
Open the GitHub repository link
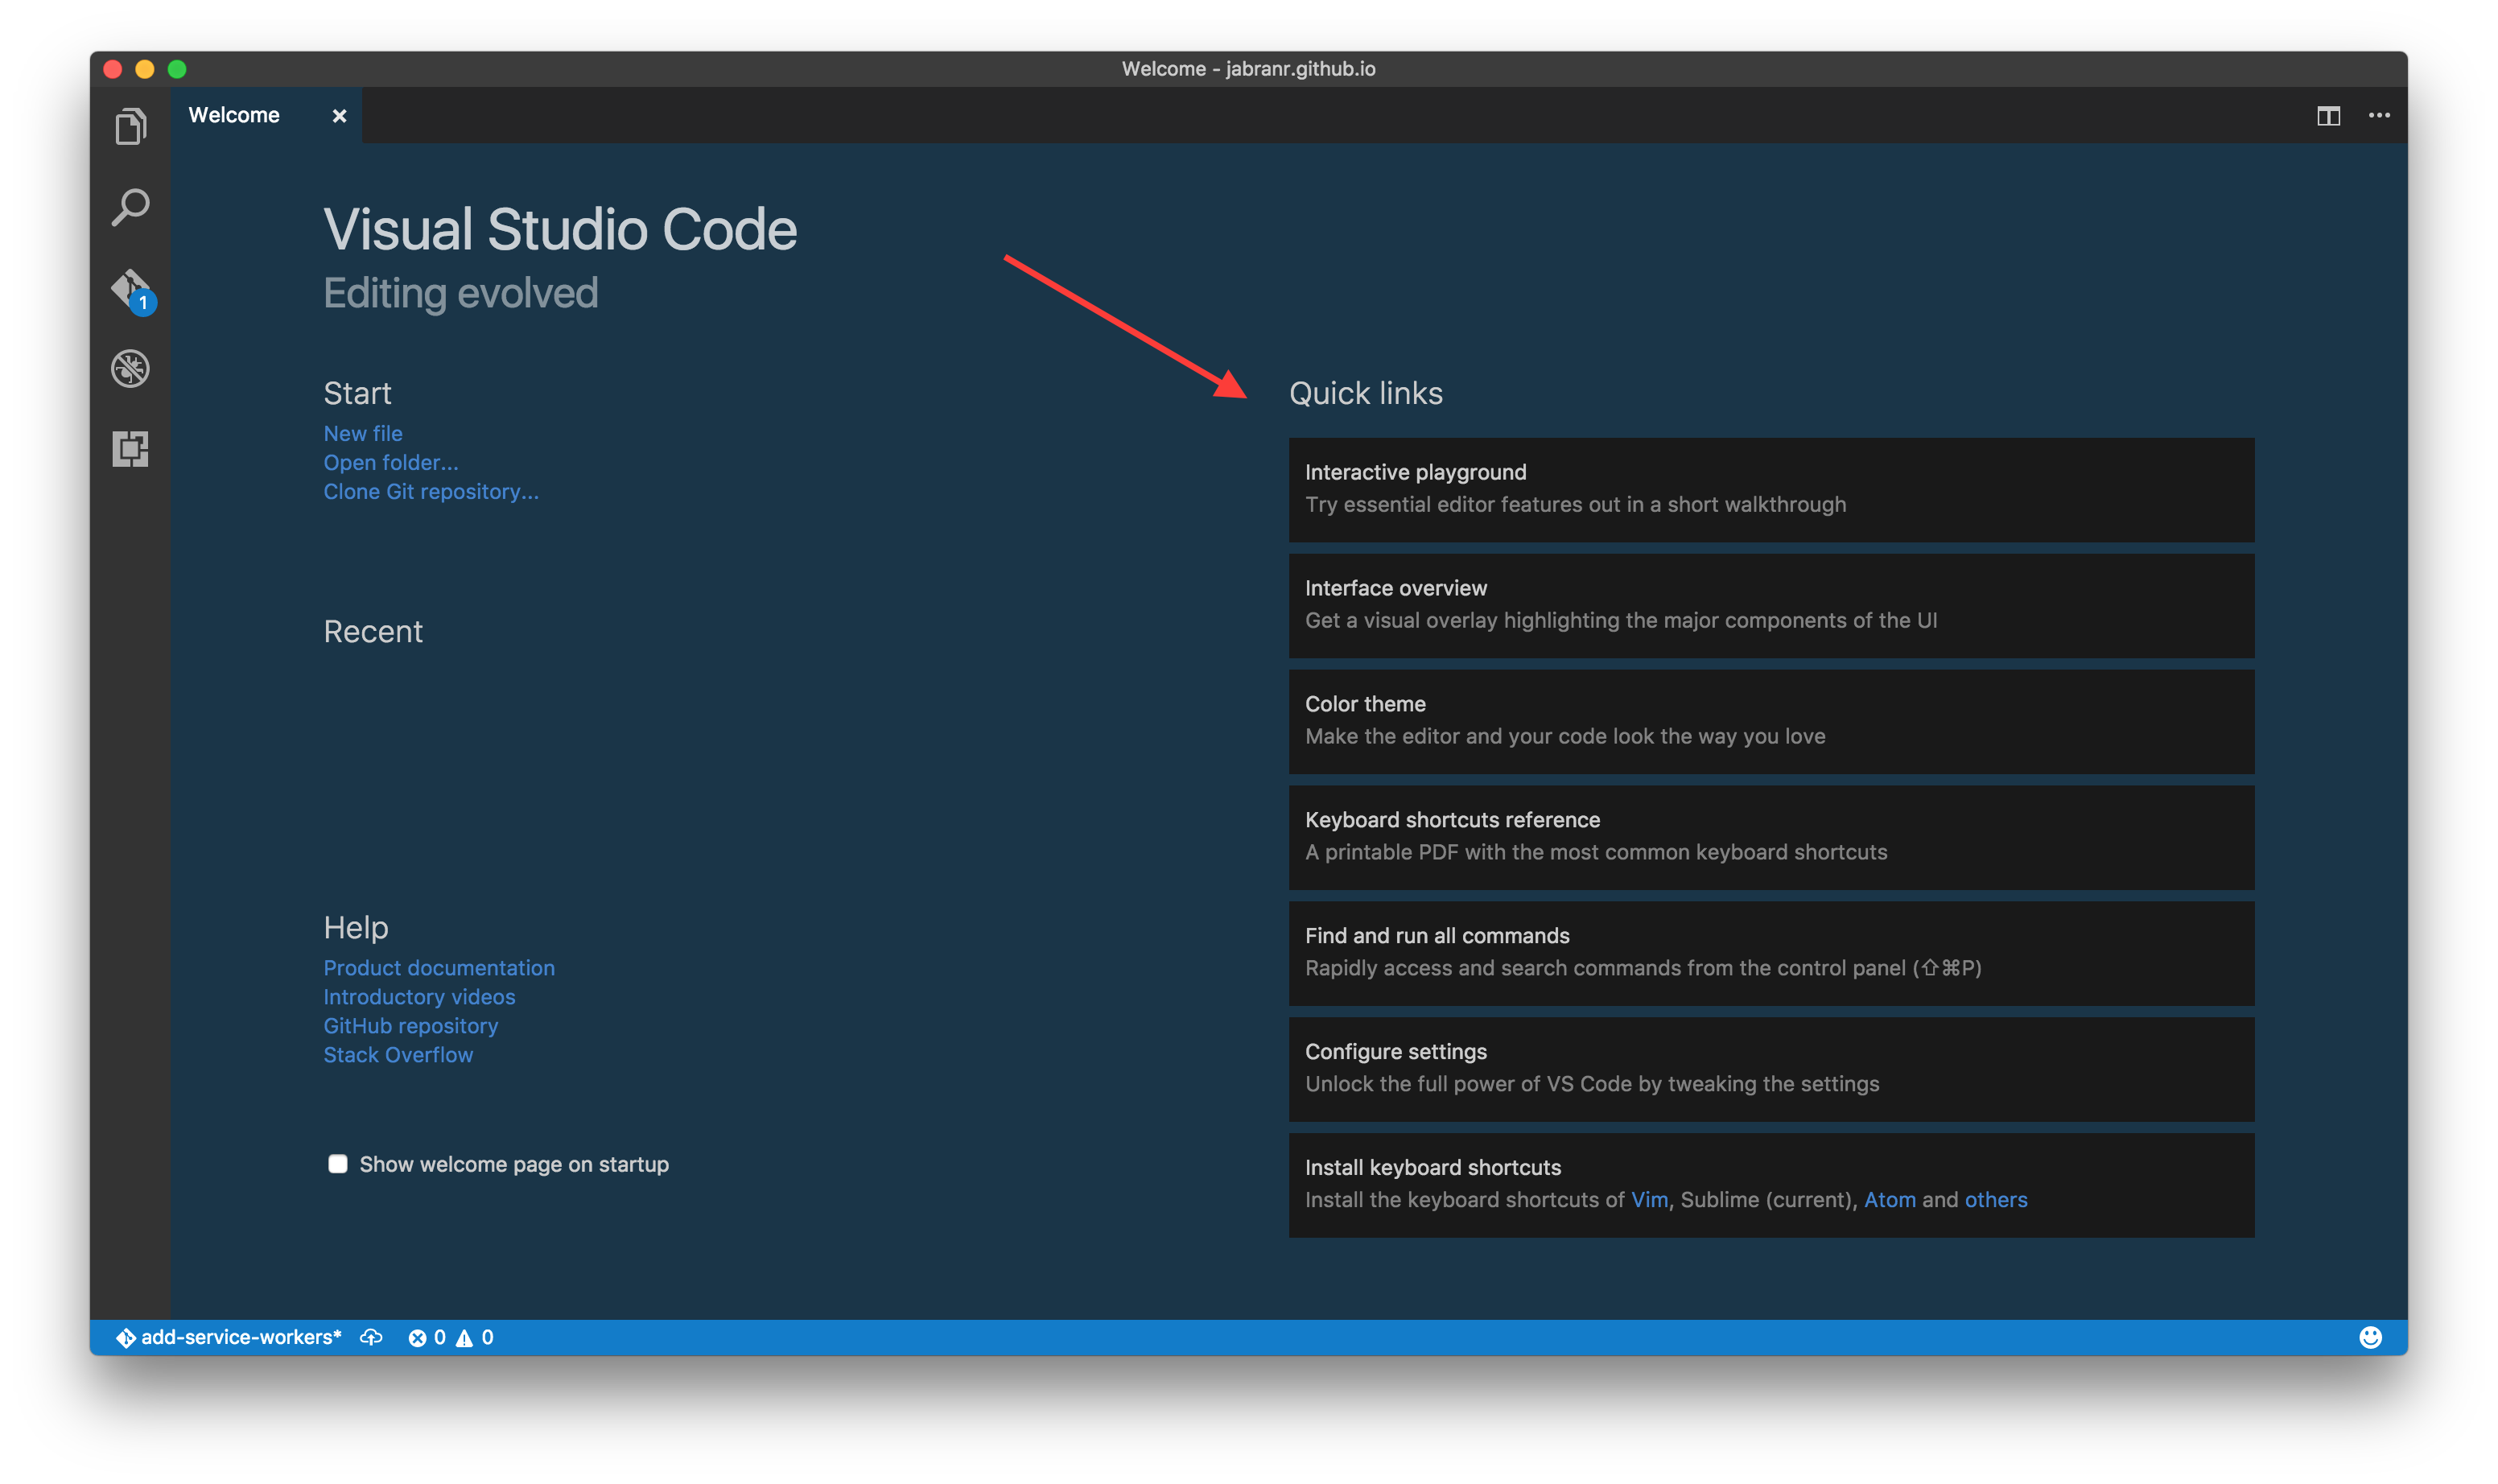410,1025
